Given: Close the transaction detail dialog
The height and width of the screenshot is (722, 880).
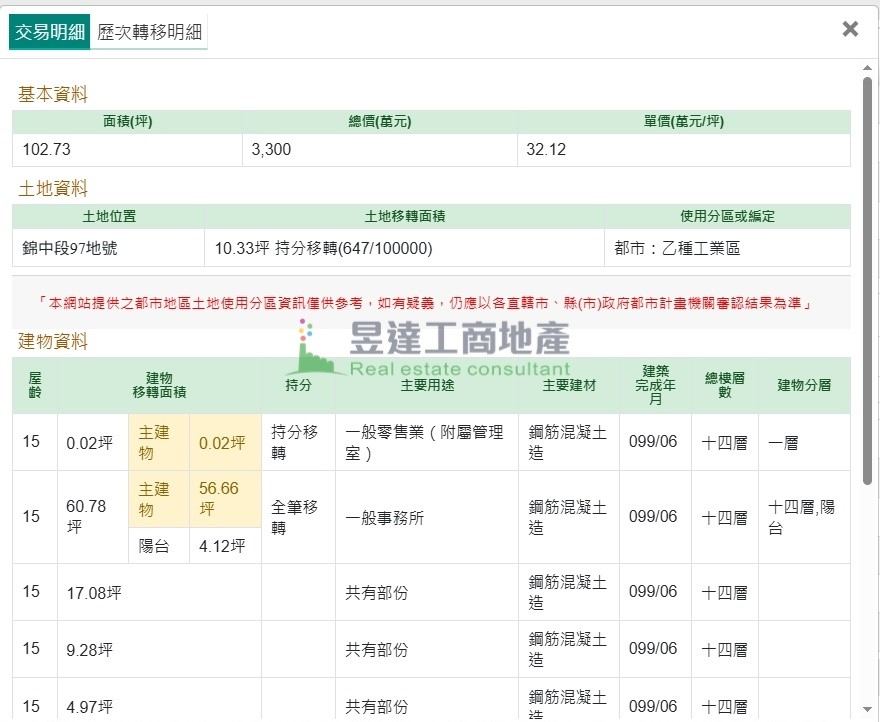Looking at the screenshot, I should click(x=850, y=29).
